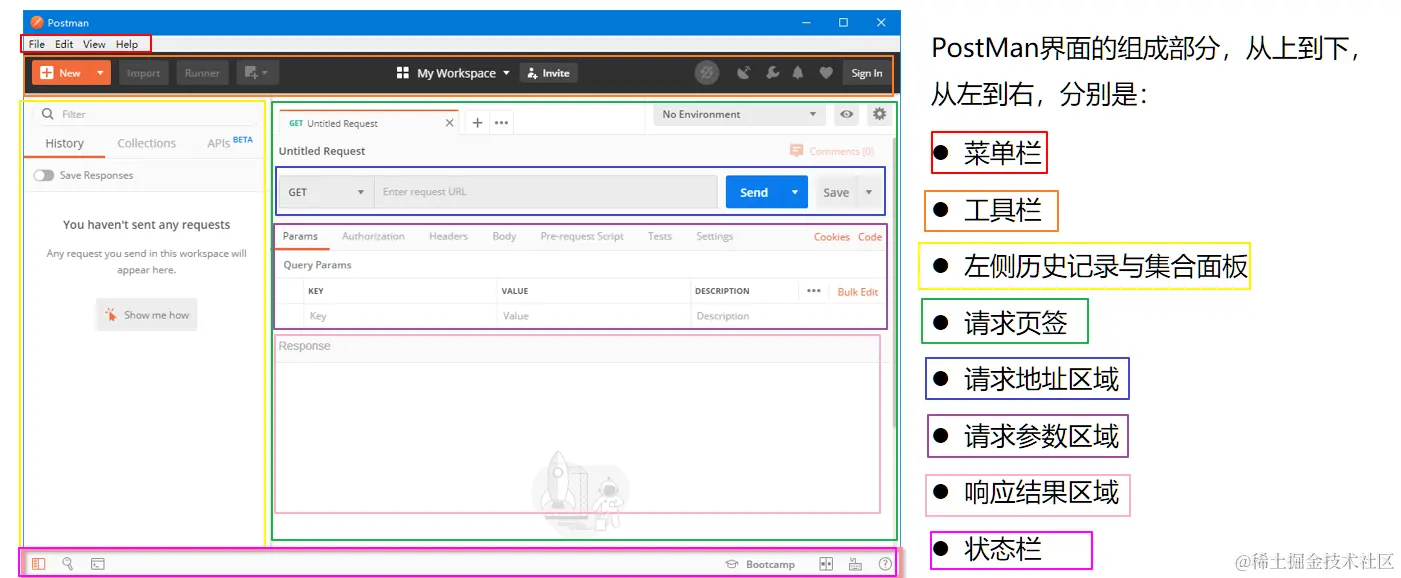Click the Import button
Image resolution: width=1401 pixels, height=578 pixels.
pos(143,73)
